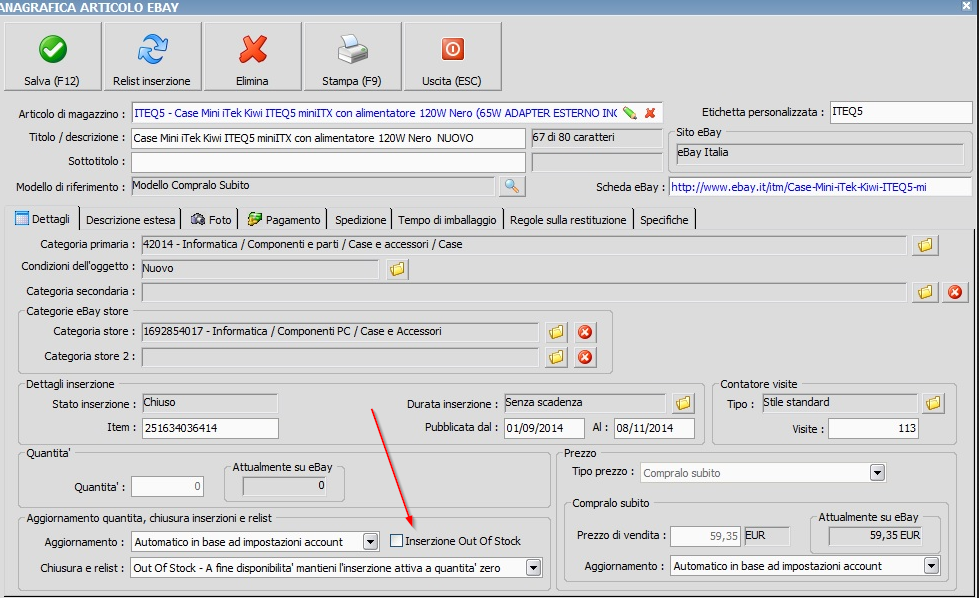This screenshot has width=979, height=598.
Task: Open the Tempo di imballaggio tab
Action: (447, 220)
